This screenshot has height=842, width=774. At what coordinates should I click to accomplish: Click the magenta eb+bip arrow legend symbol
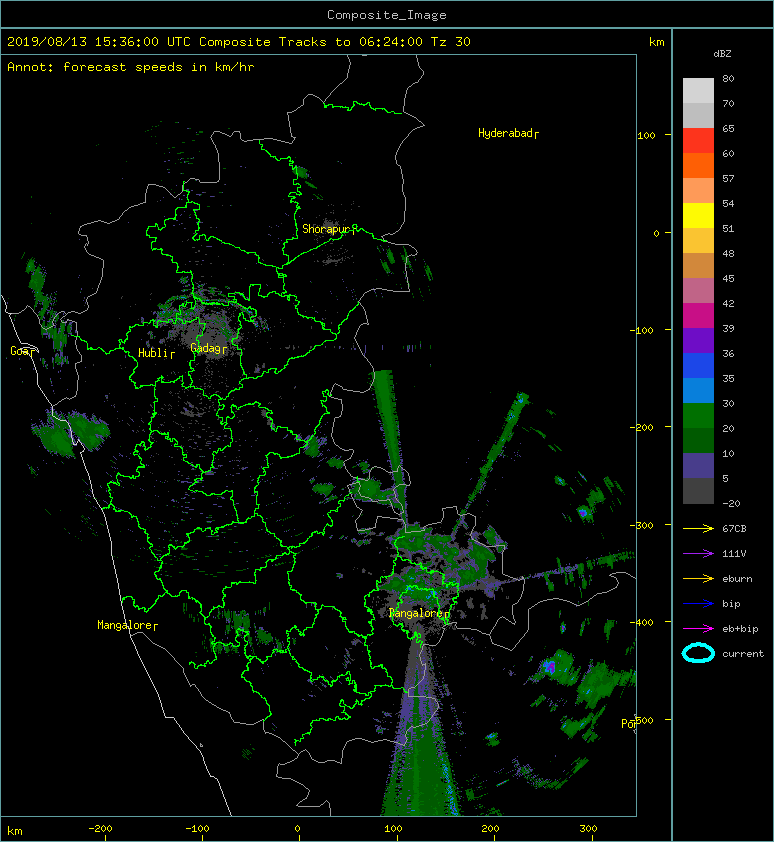point(698,629)
